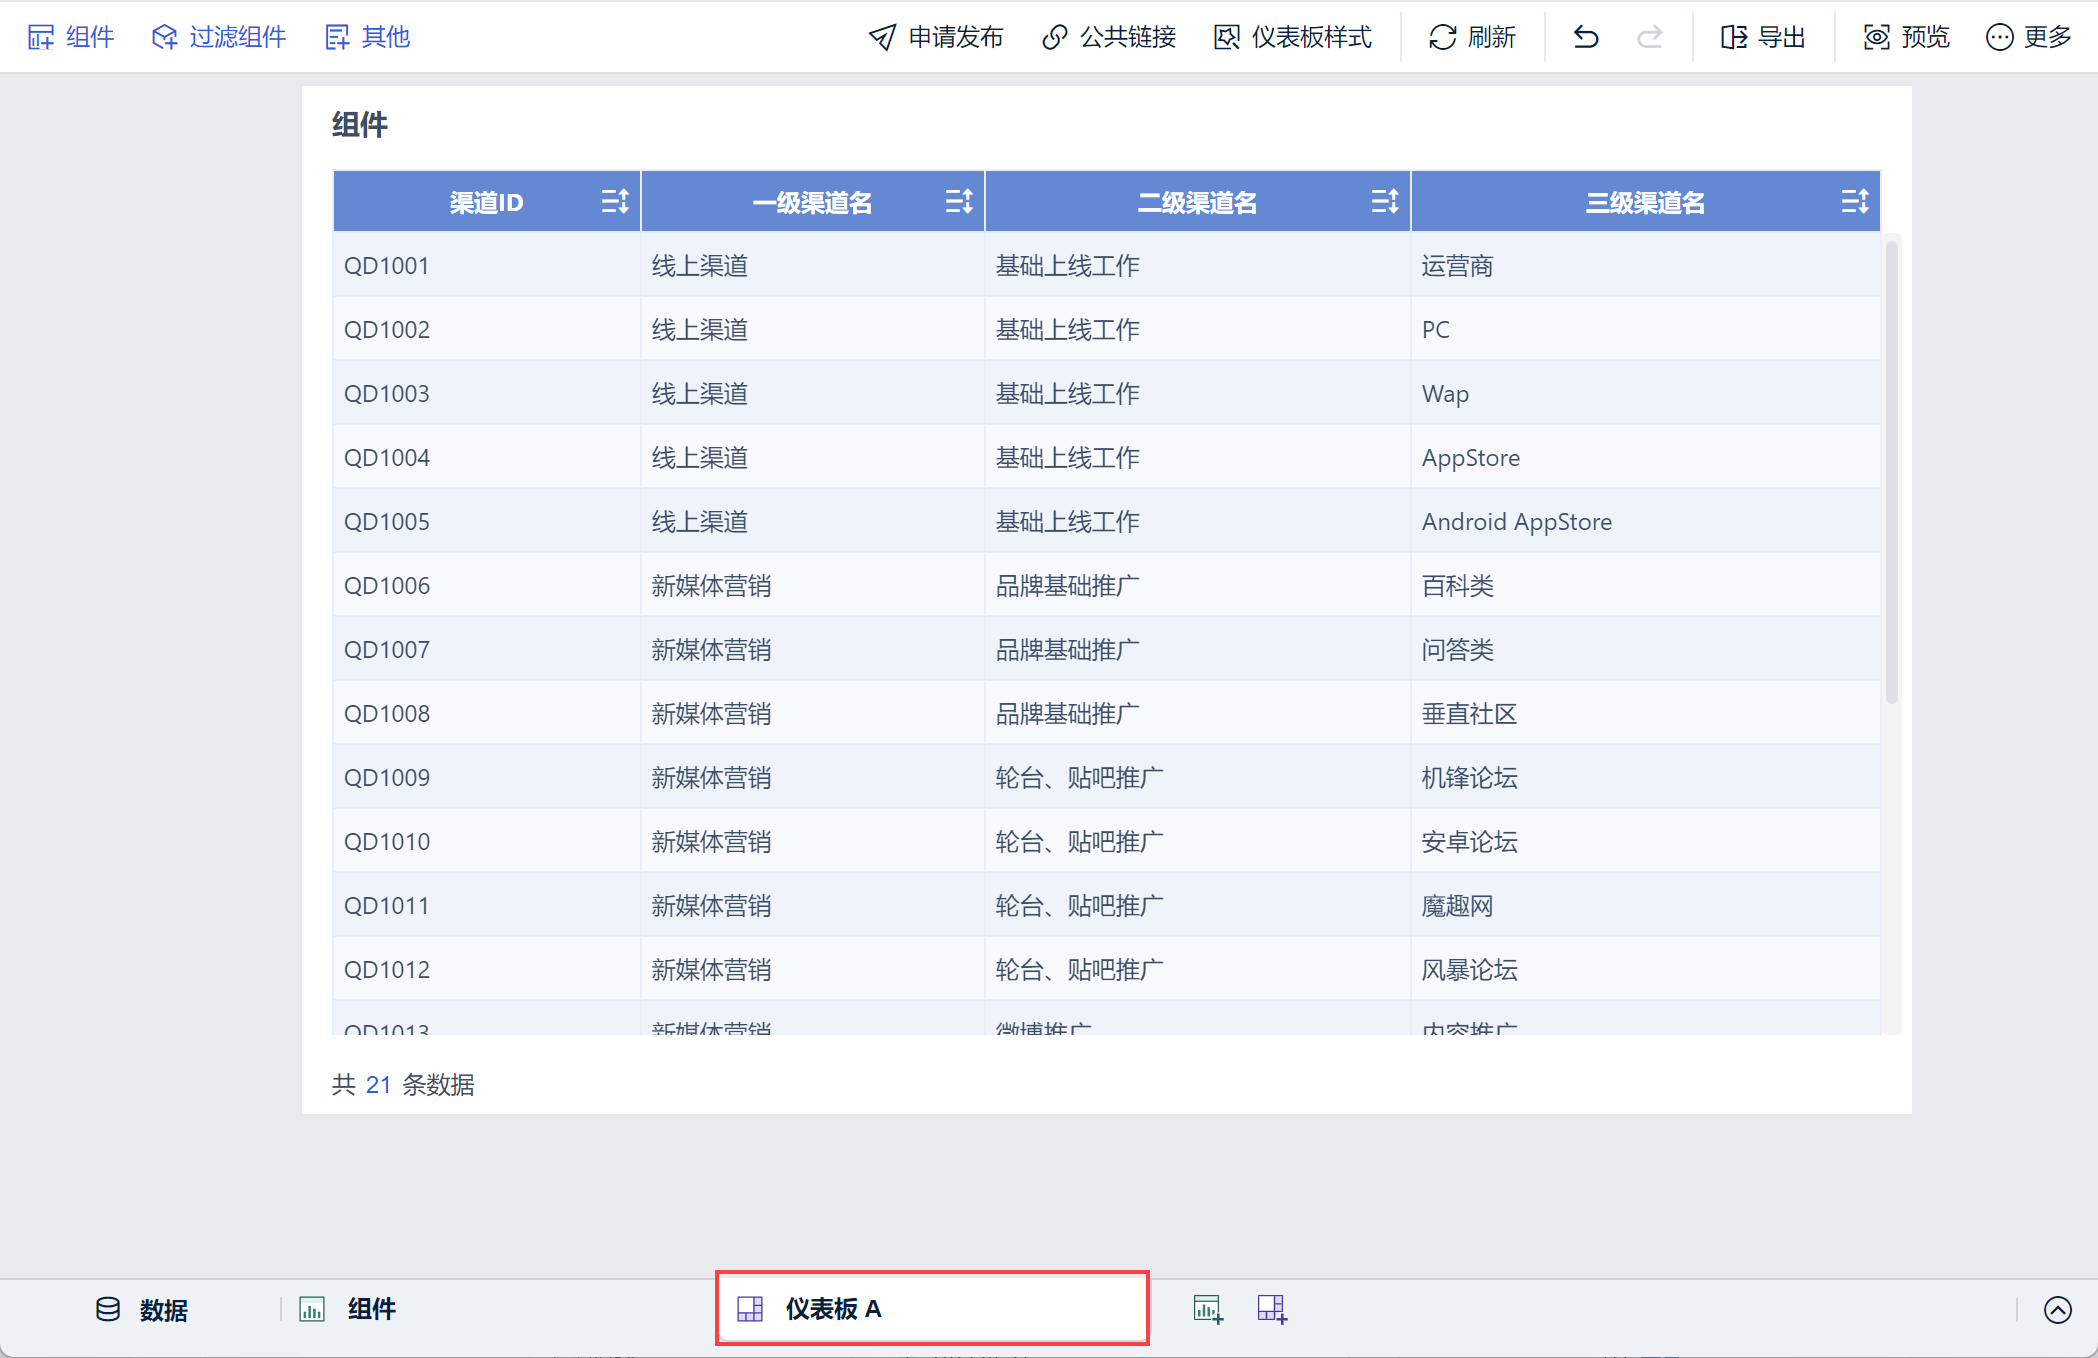
Task: Click the add component icon in bottom bar
Action: point(1207,1309)
